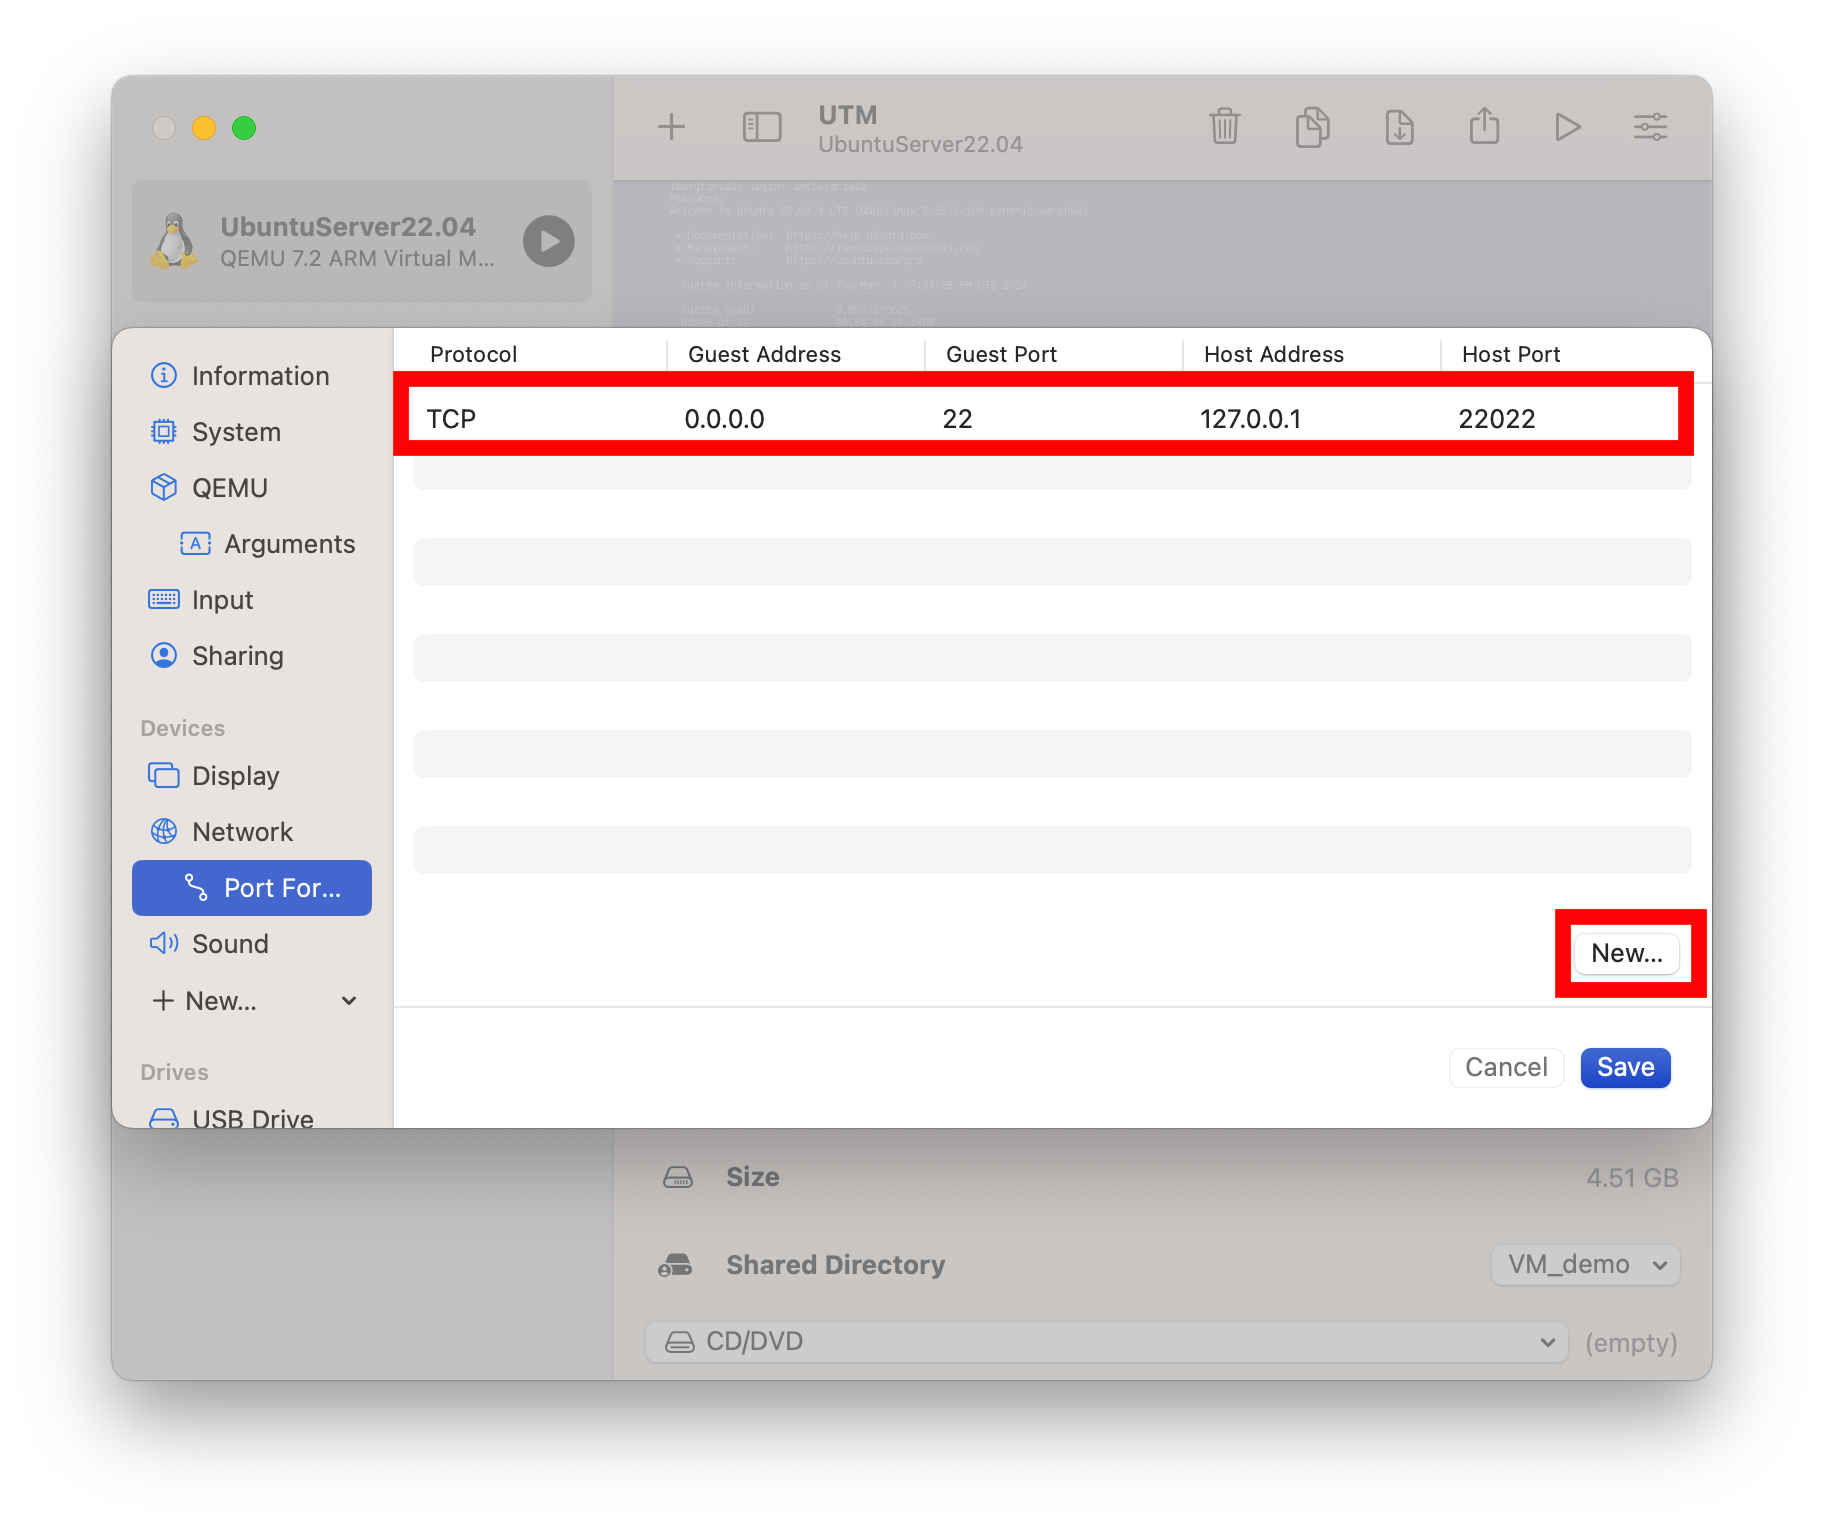Click the Arguments letter-A icon

(195, 543)
